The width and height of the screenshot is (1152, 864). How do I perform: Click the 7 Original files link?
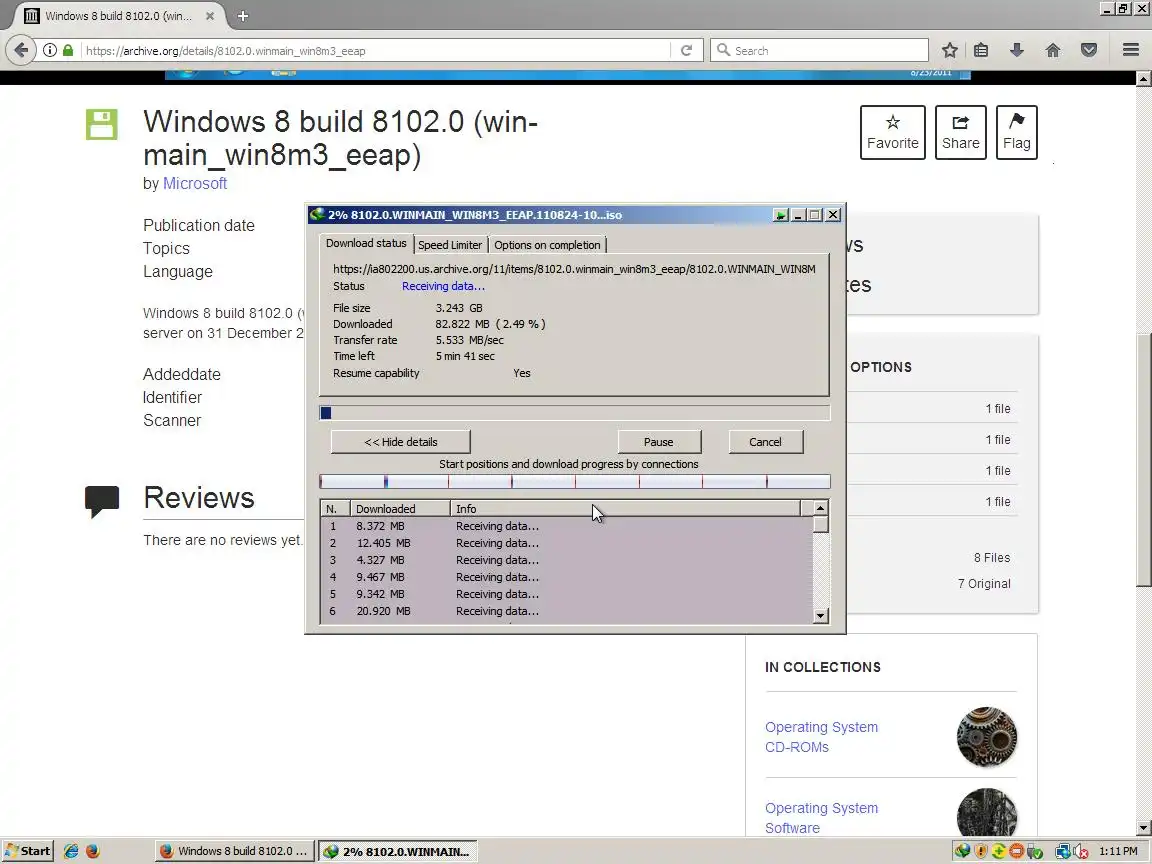(x=984, y=583)
